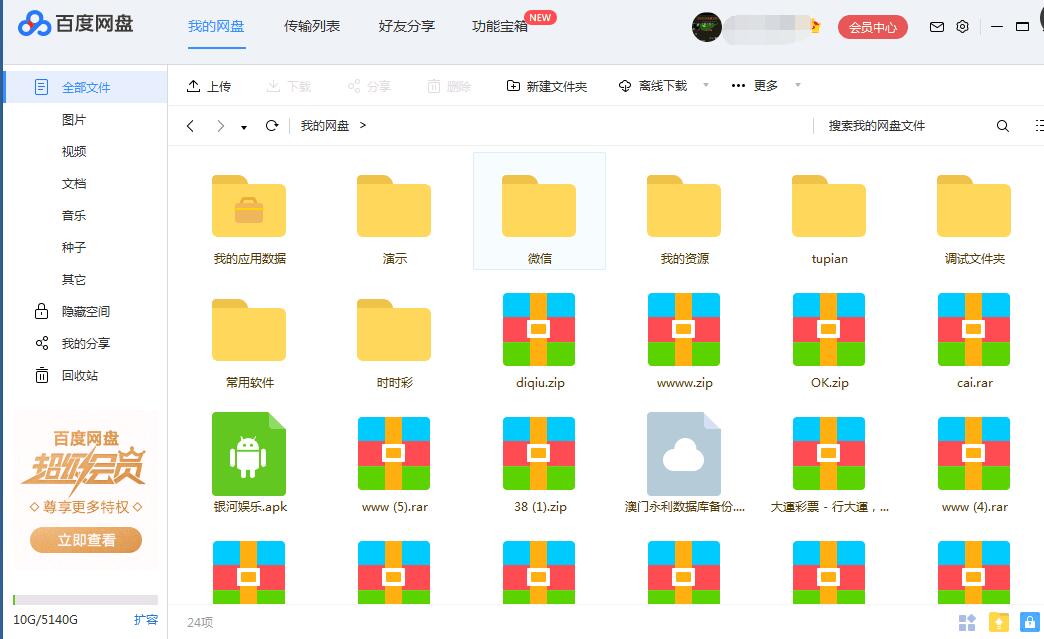The image size is (1044, 639).
Task: Click the 扩容 link
Action: (x=146, y=620)
